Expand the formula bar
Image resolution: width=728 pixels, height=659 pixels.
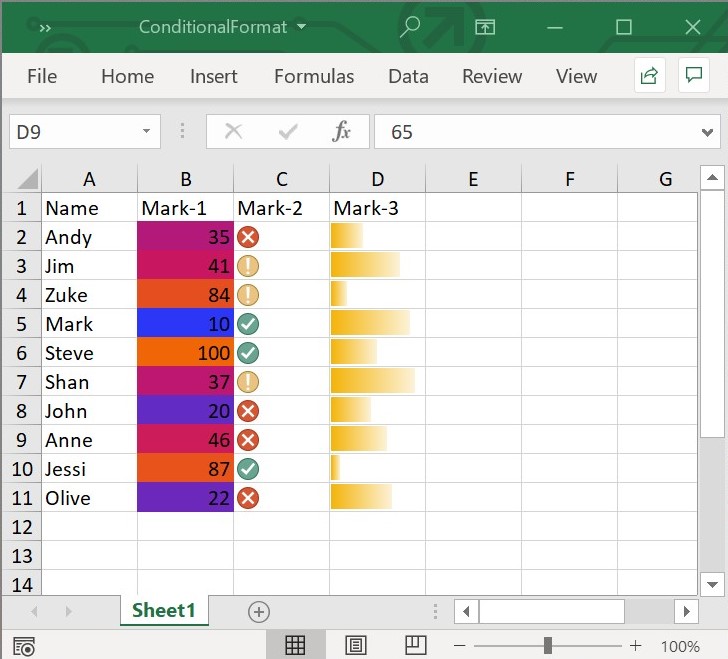pos(708,132)
